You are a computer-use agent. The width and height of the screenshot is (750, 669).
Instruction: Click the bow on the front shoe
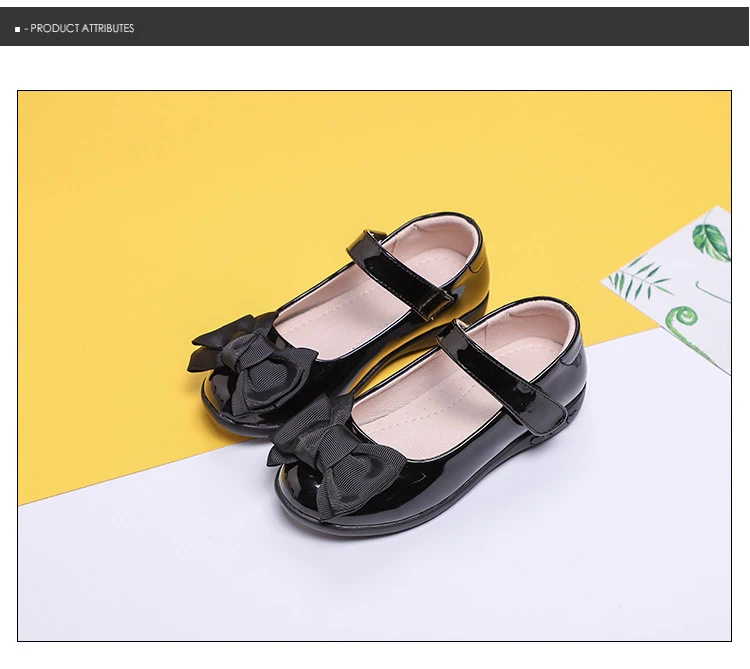click(337, 455)
